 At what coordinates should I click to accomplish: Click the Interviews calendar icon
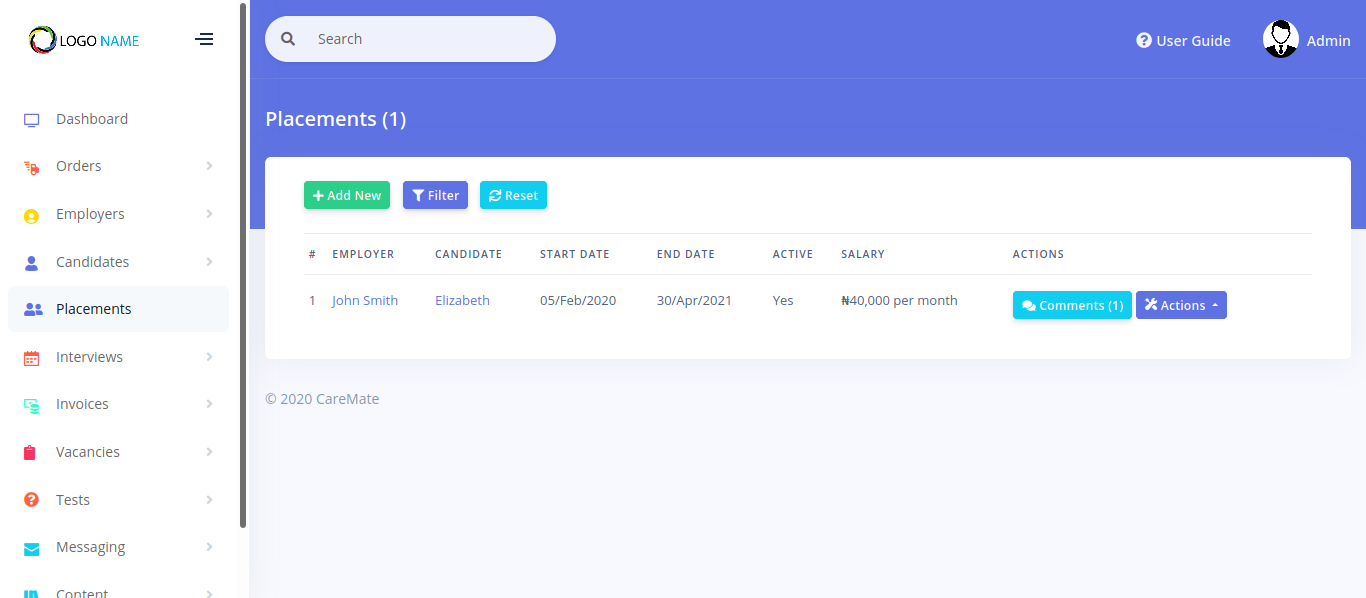(31, 358)
